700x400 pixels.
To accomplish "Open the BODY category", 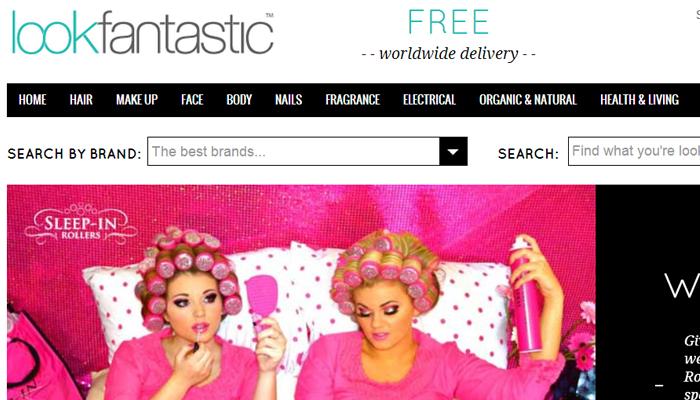I will (x=239, y=100).
